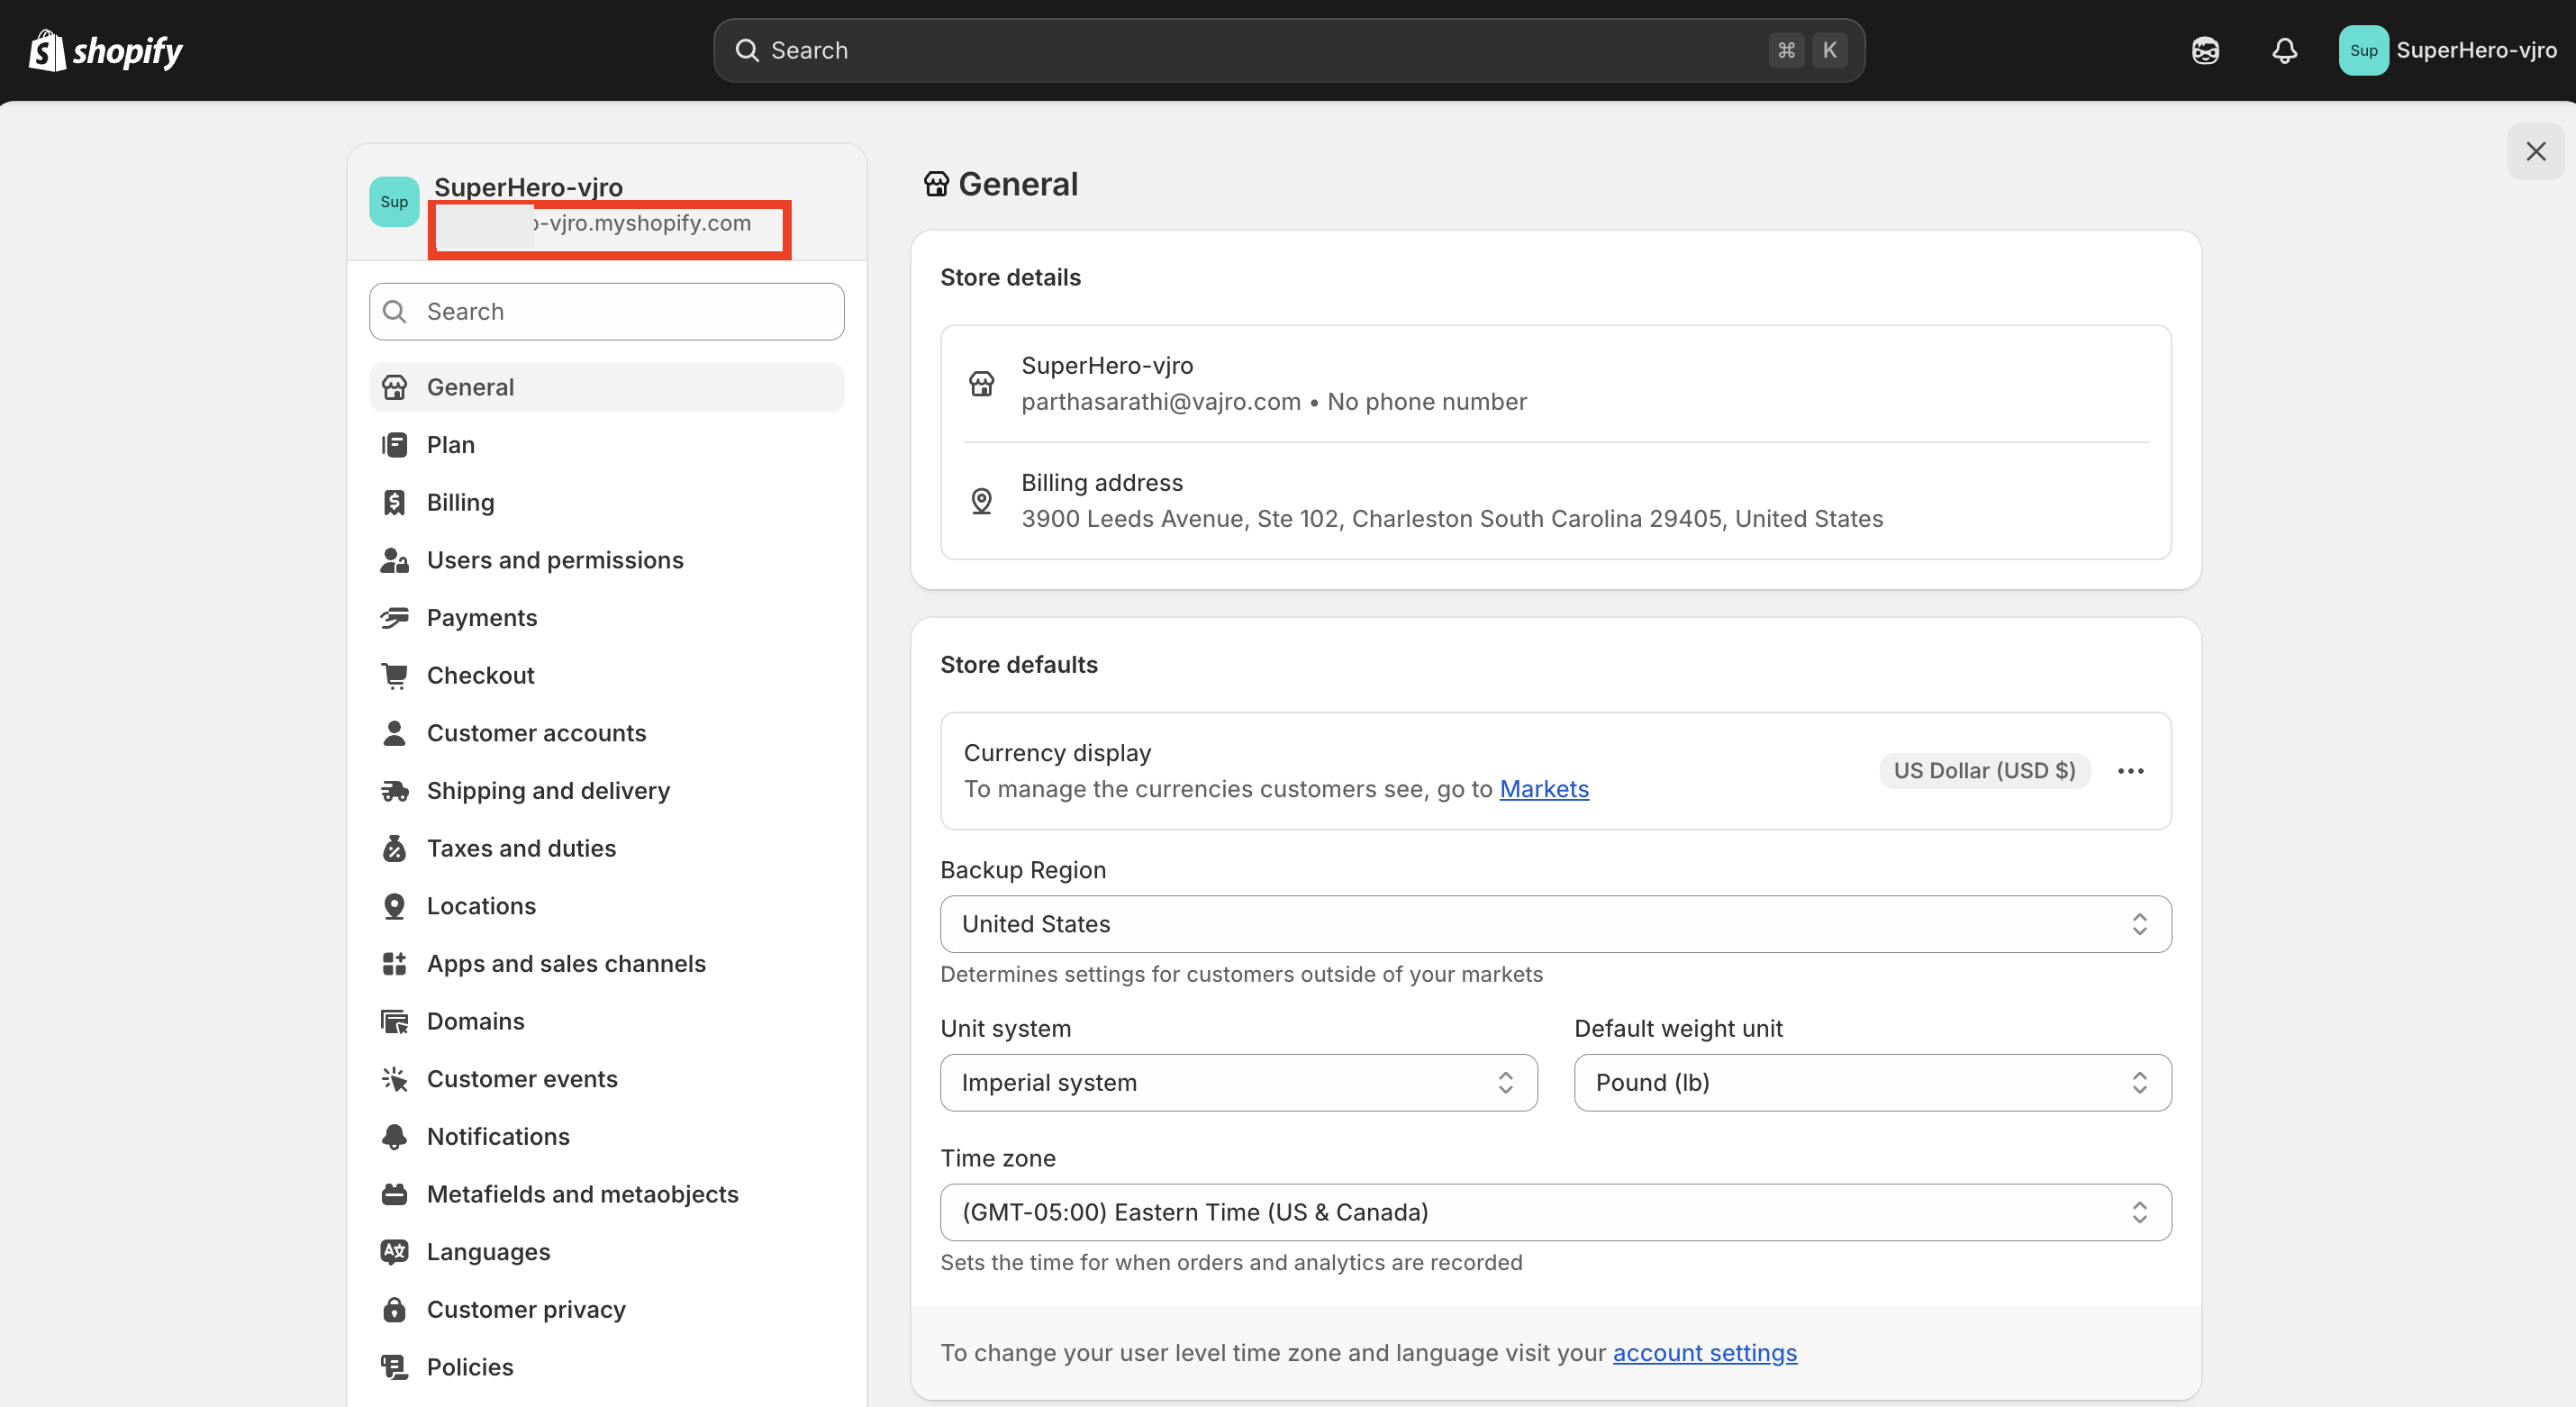The image size is (2576, 1407).
Task: Open the Sidekick assistant icon in top bar
Action: tap(2205, 50)
